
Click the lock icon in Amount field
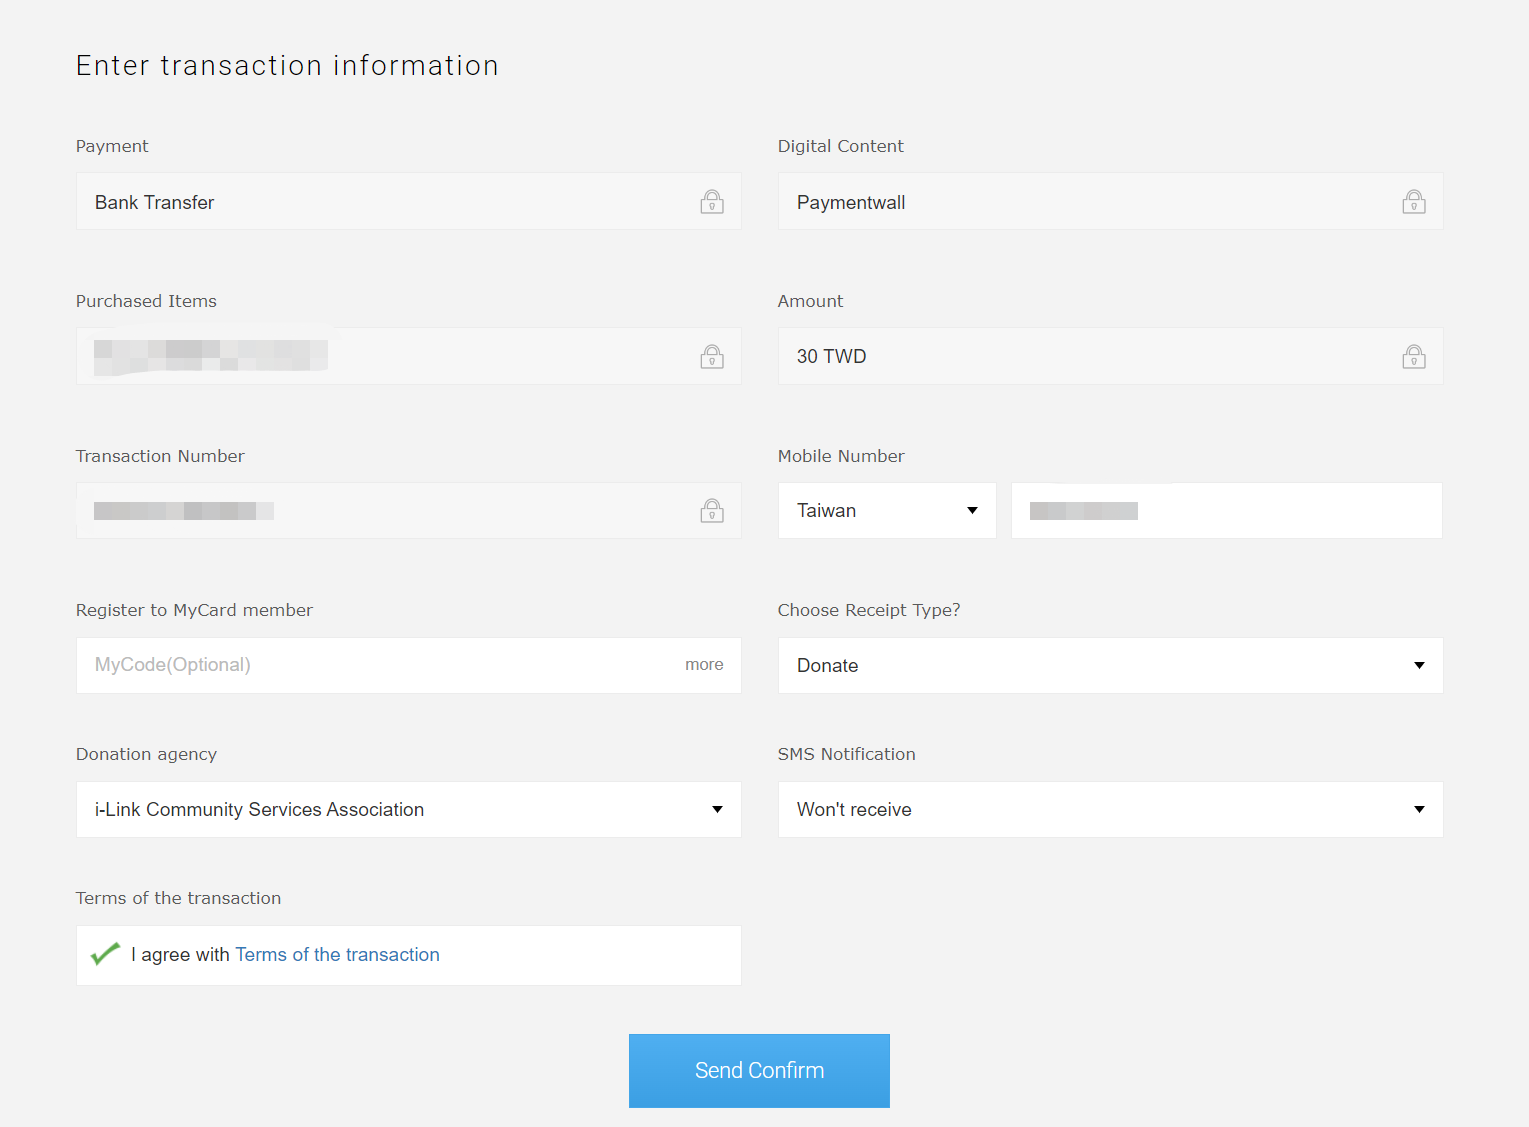[x=1413, y=357]
